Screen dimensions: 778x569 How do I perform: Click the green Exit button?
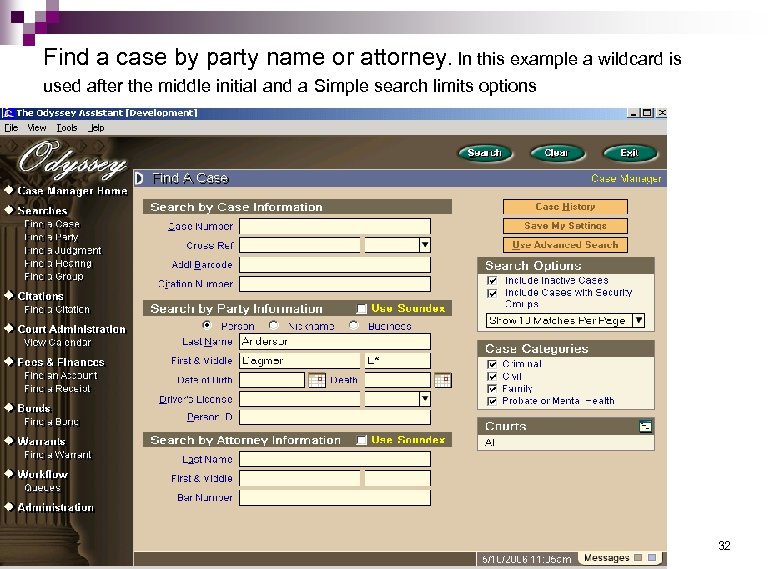[630, 153]
